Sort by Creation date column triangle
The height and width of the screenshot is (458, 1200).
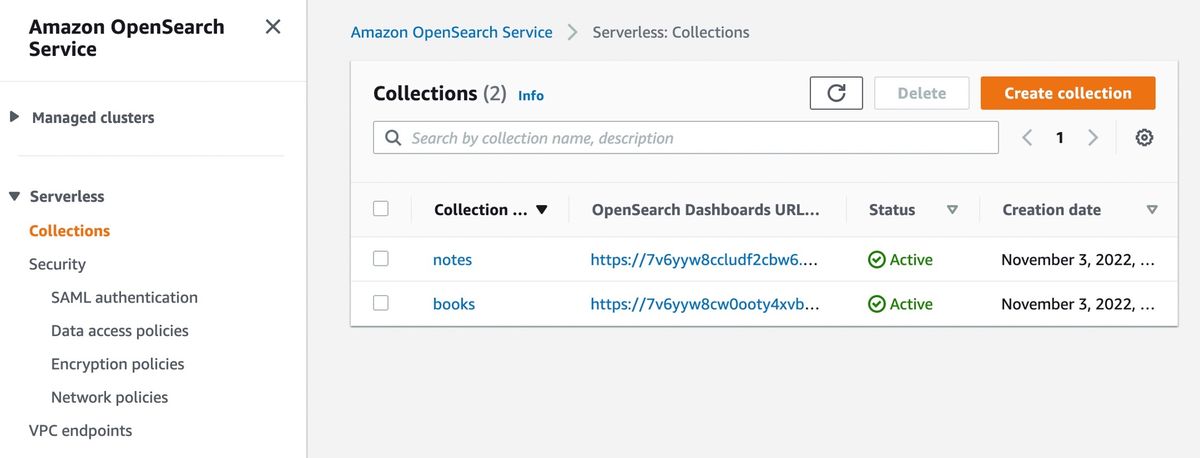click(1152, 210)
